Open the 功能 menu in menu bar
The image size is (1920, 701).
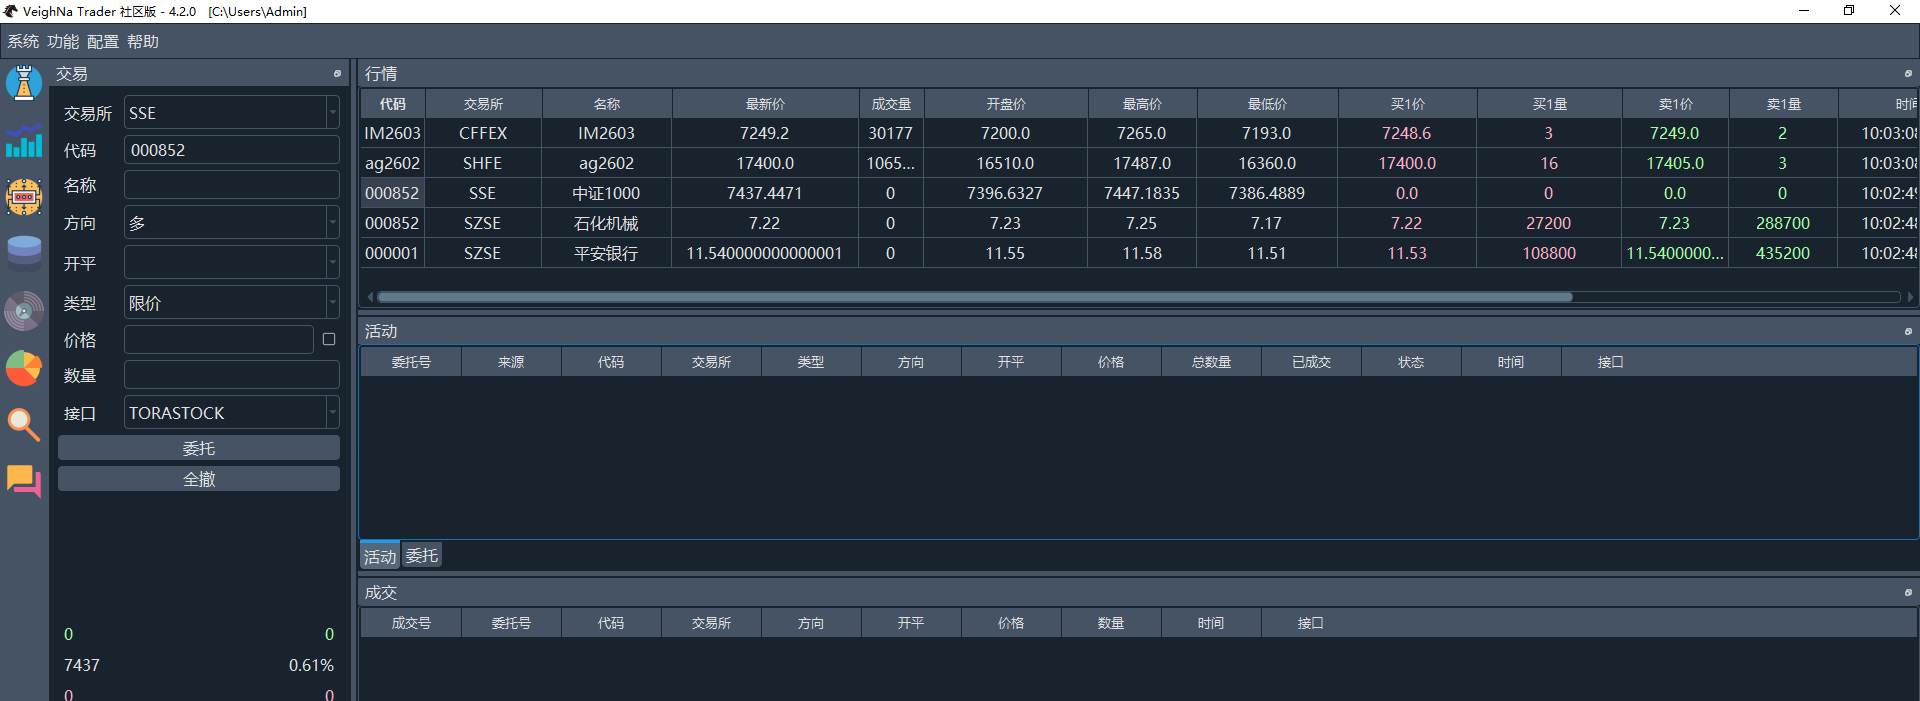[x=63, y=42]
